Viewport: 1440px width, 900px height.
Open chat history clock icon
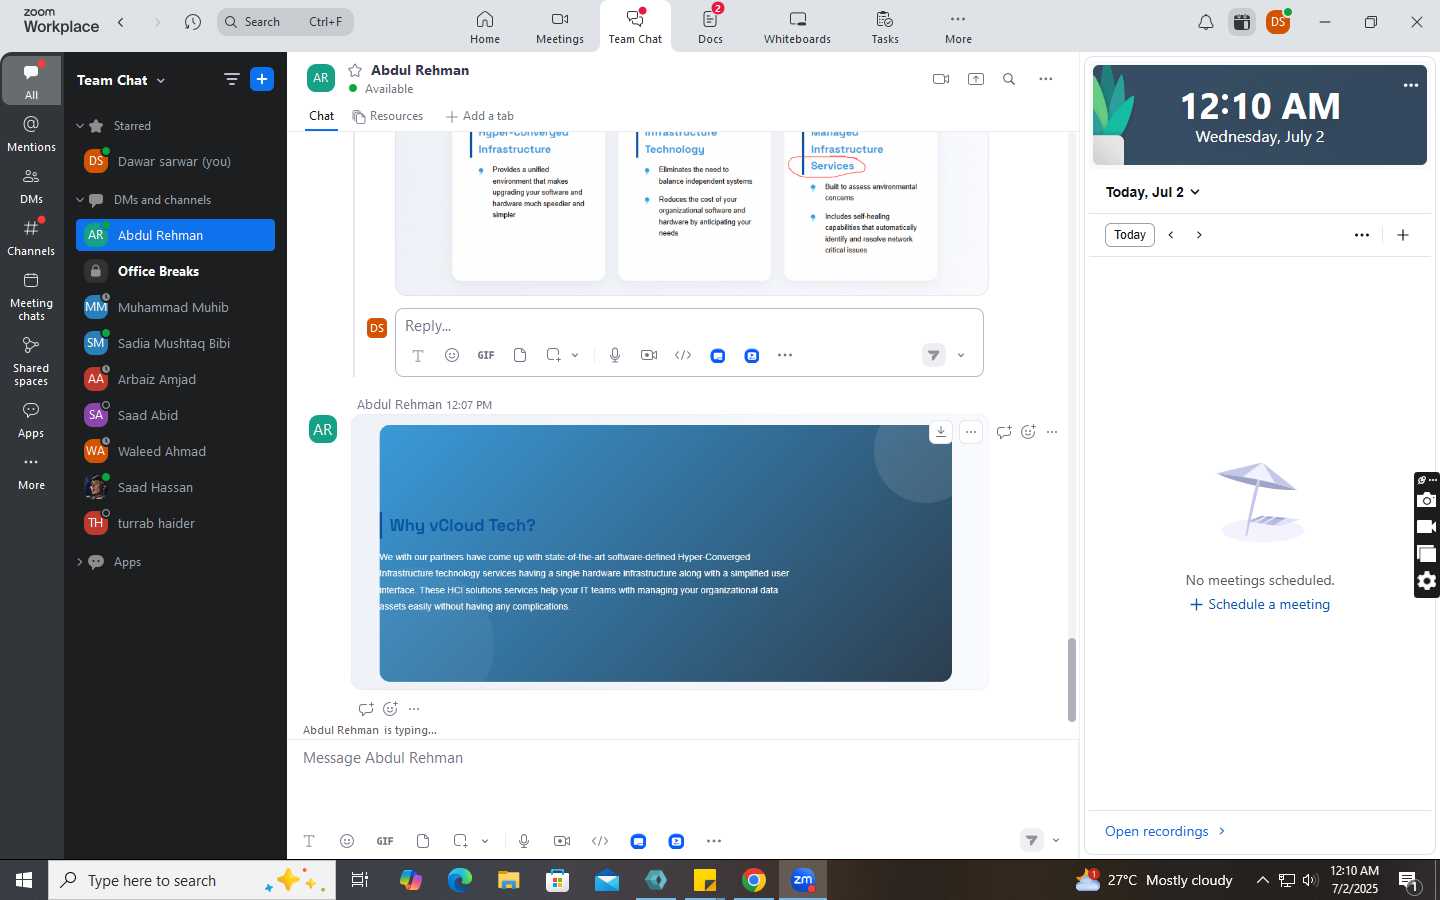193,22
